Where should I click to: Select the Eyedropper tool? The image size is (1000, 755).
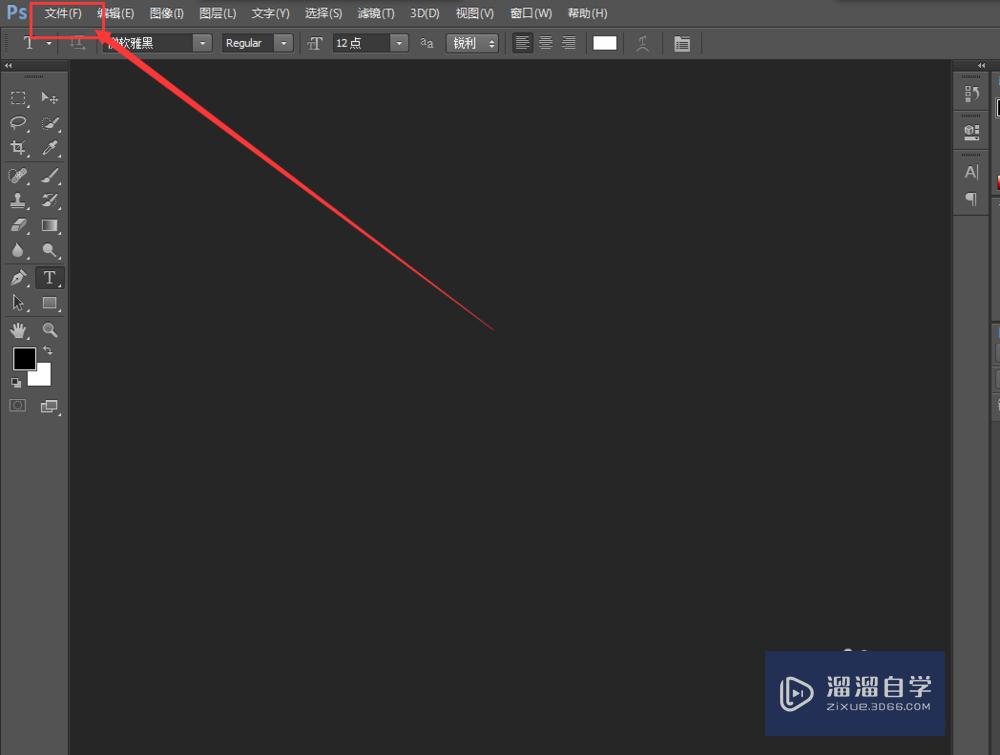click(50, 148)
